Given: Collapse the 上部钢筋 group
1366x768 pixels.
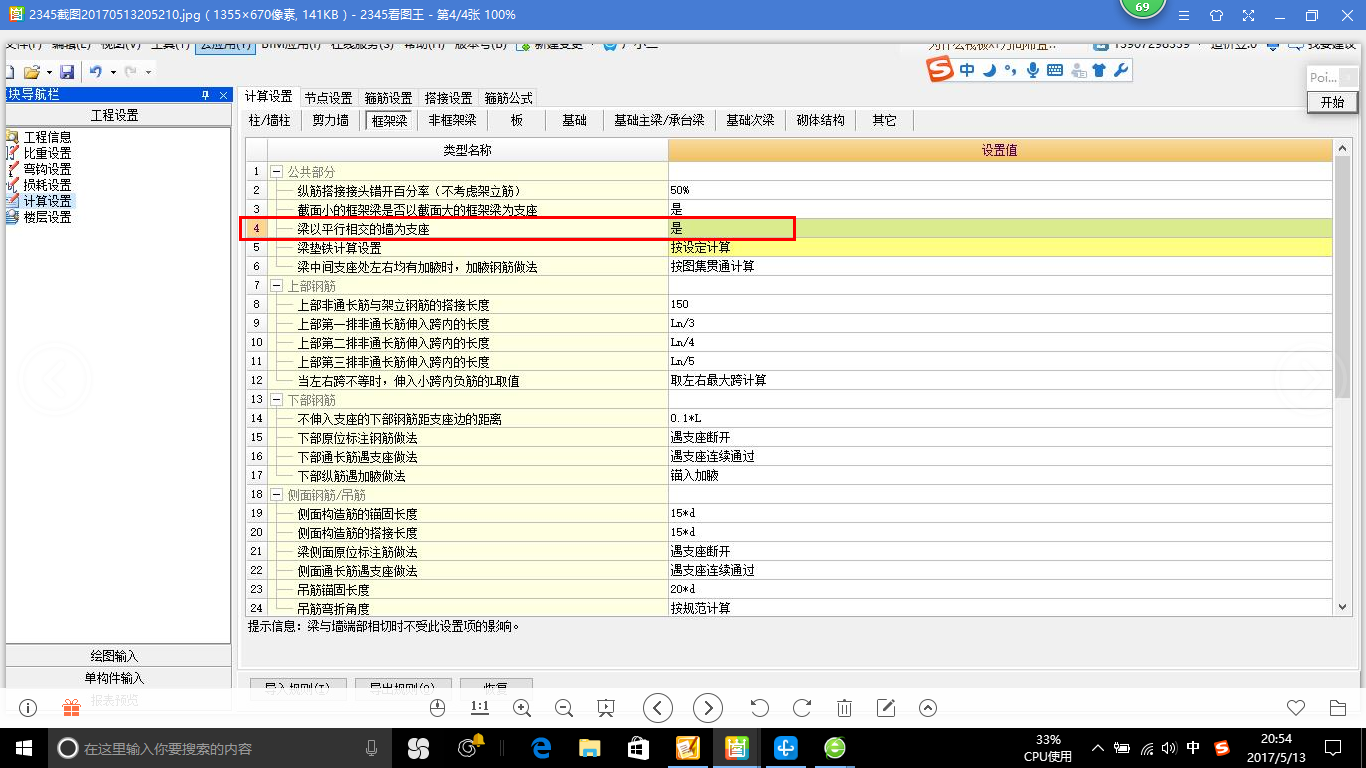Looking at the screenshot, I should 276,285.
